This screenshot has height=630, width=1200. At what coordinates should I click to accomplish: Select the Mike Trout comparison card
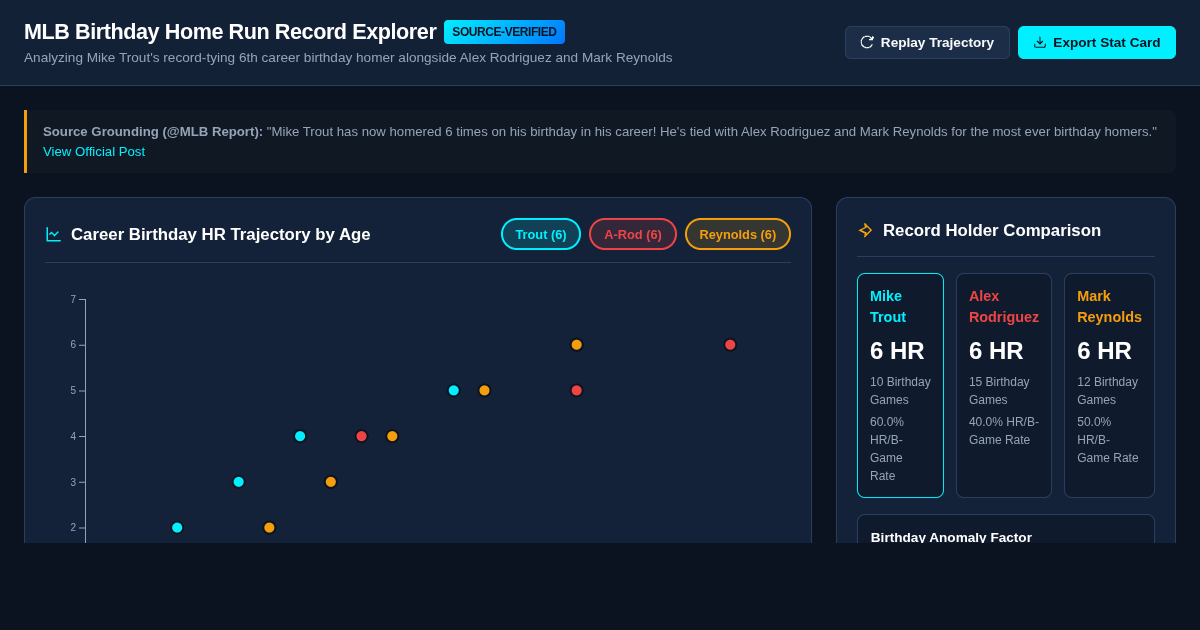coord(900,385)
